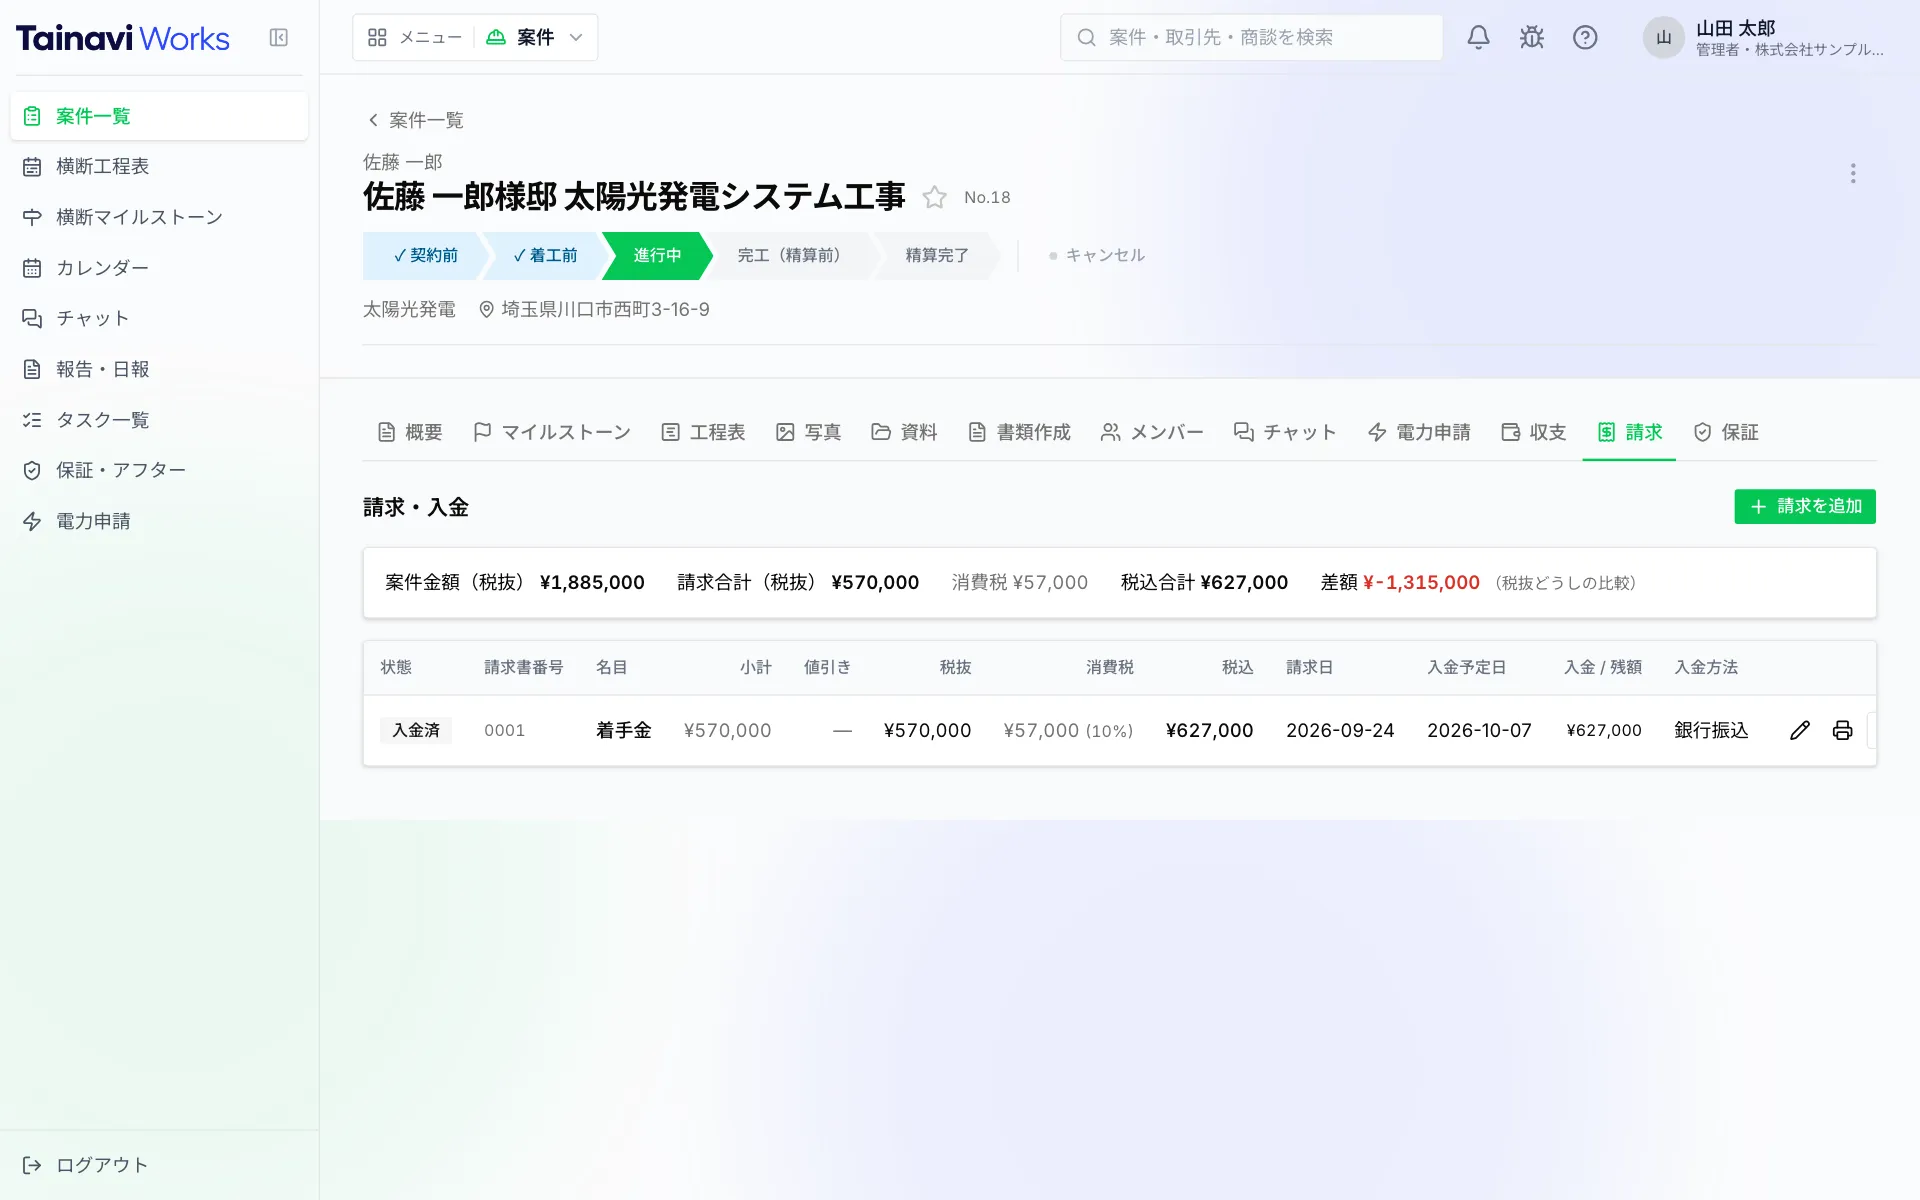Open notifications bell icon

pos(1478,37)
